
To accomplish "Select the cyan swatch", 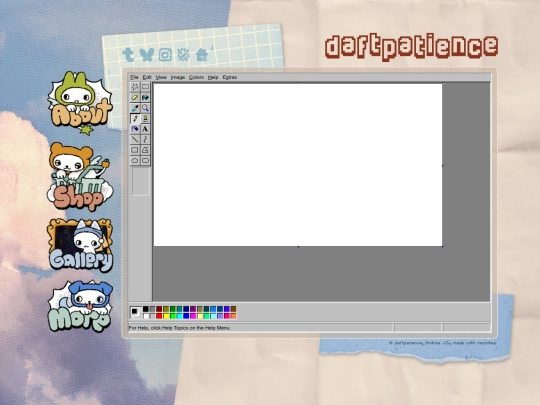I will click(180, 316).
